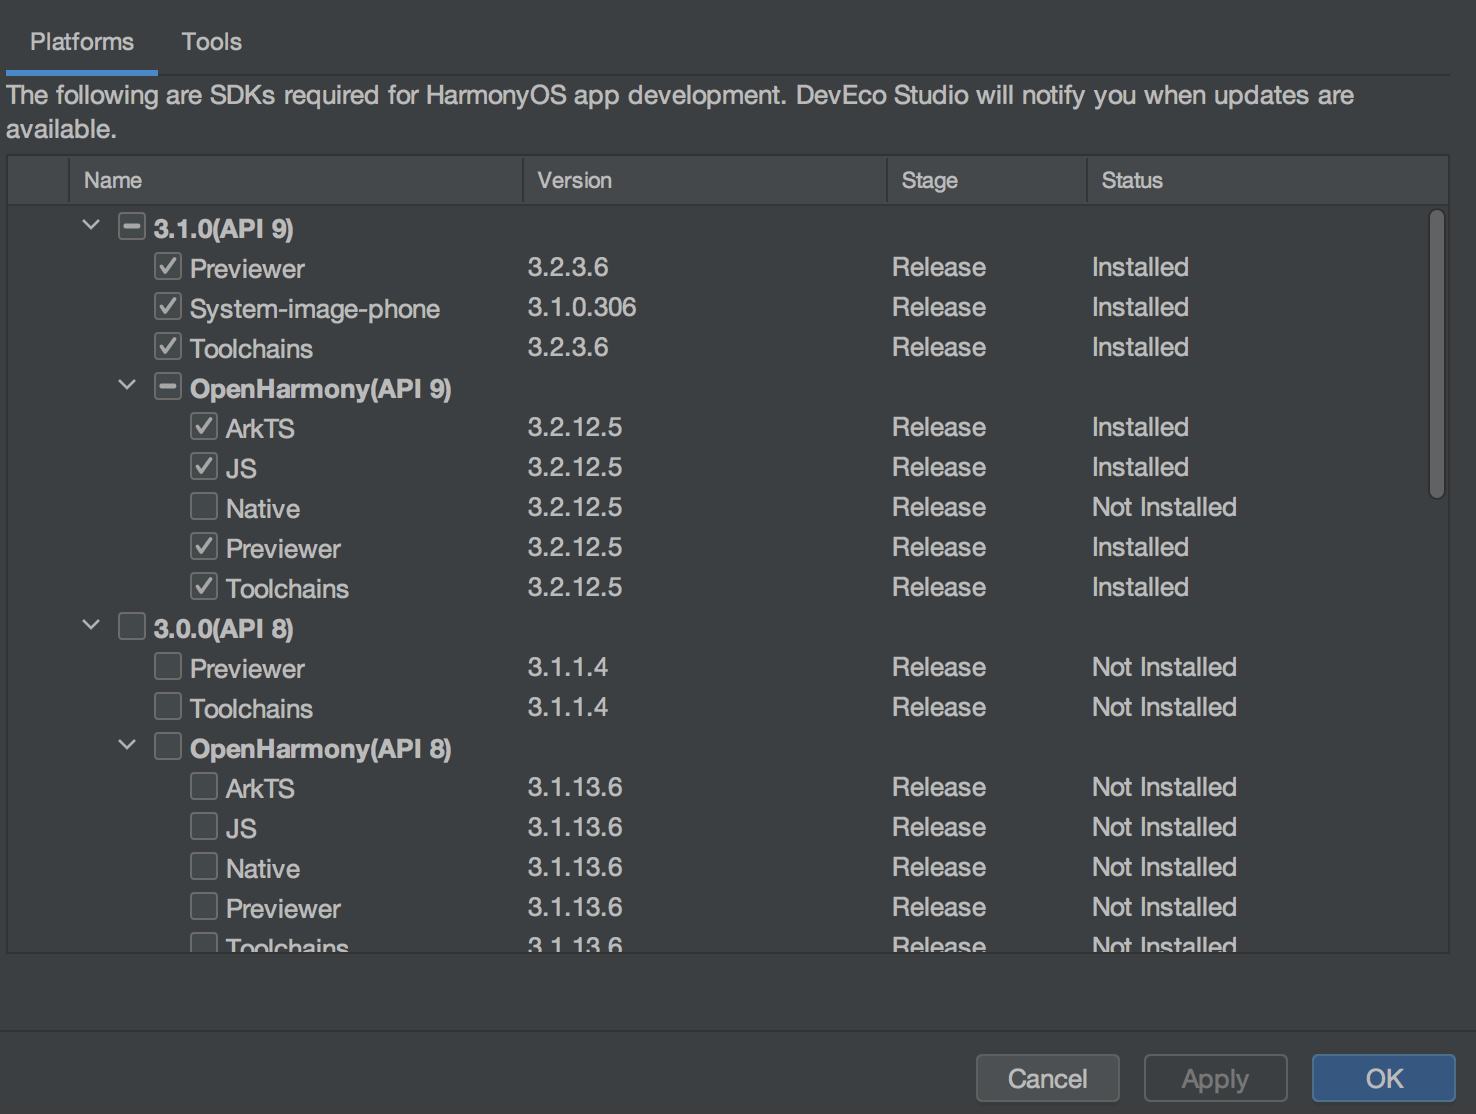Image resolution: width=1476 pixels, height=1114 pixels.
Task: Click Release stage of ArkTS 3.2.12.5
Action: 939,427
